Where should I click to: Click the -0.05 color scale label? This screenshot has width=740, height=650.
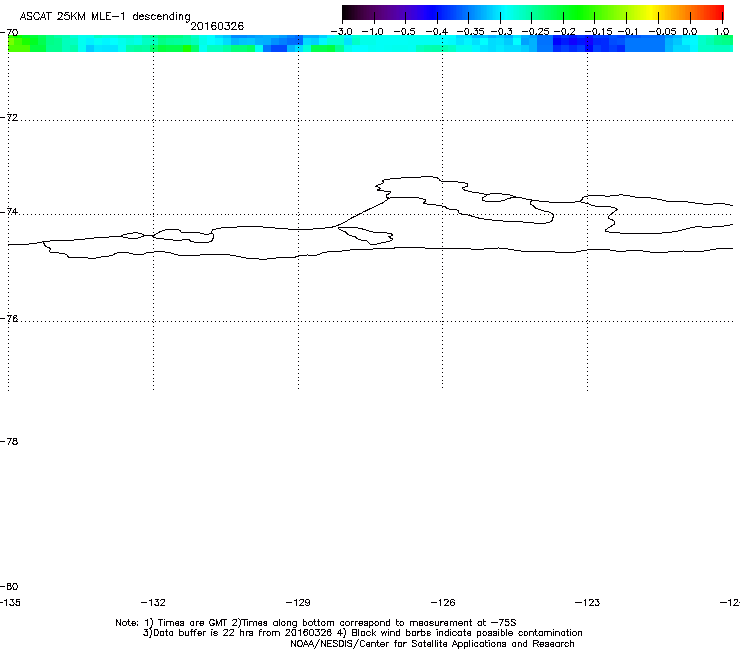663,32
